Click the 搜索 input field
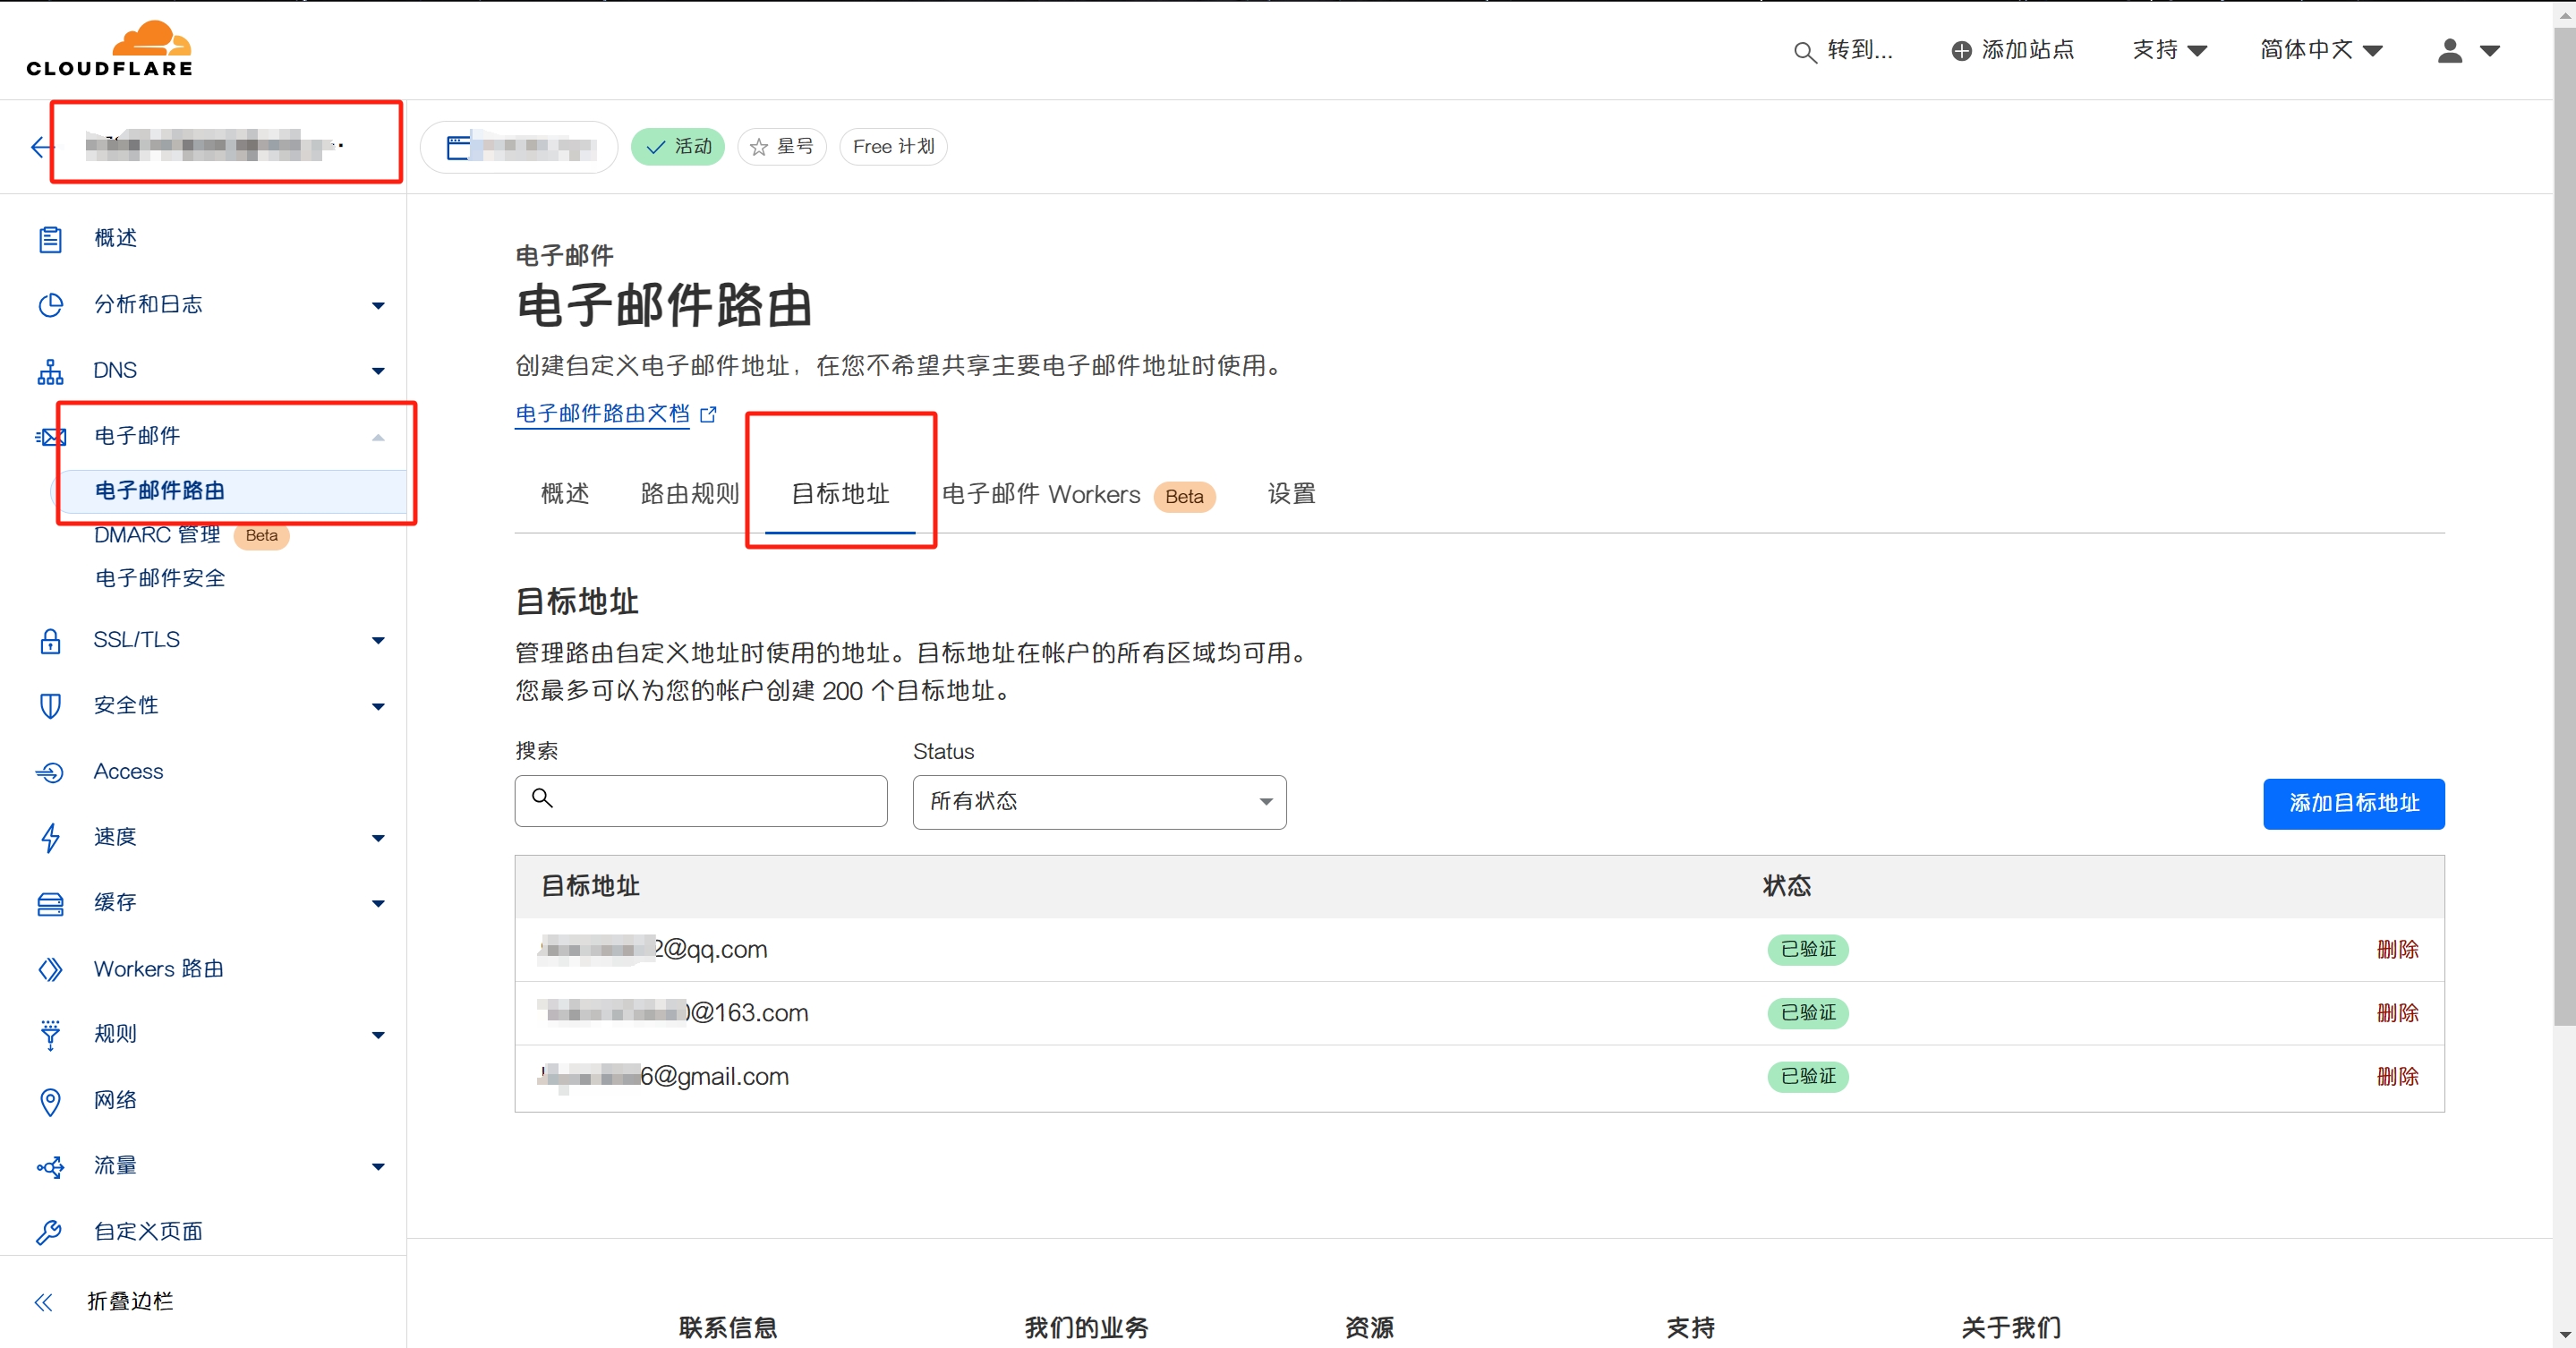2576x1348 pixels. coord(701,801)
